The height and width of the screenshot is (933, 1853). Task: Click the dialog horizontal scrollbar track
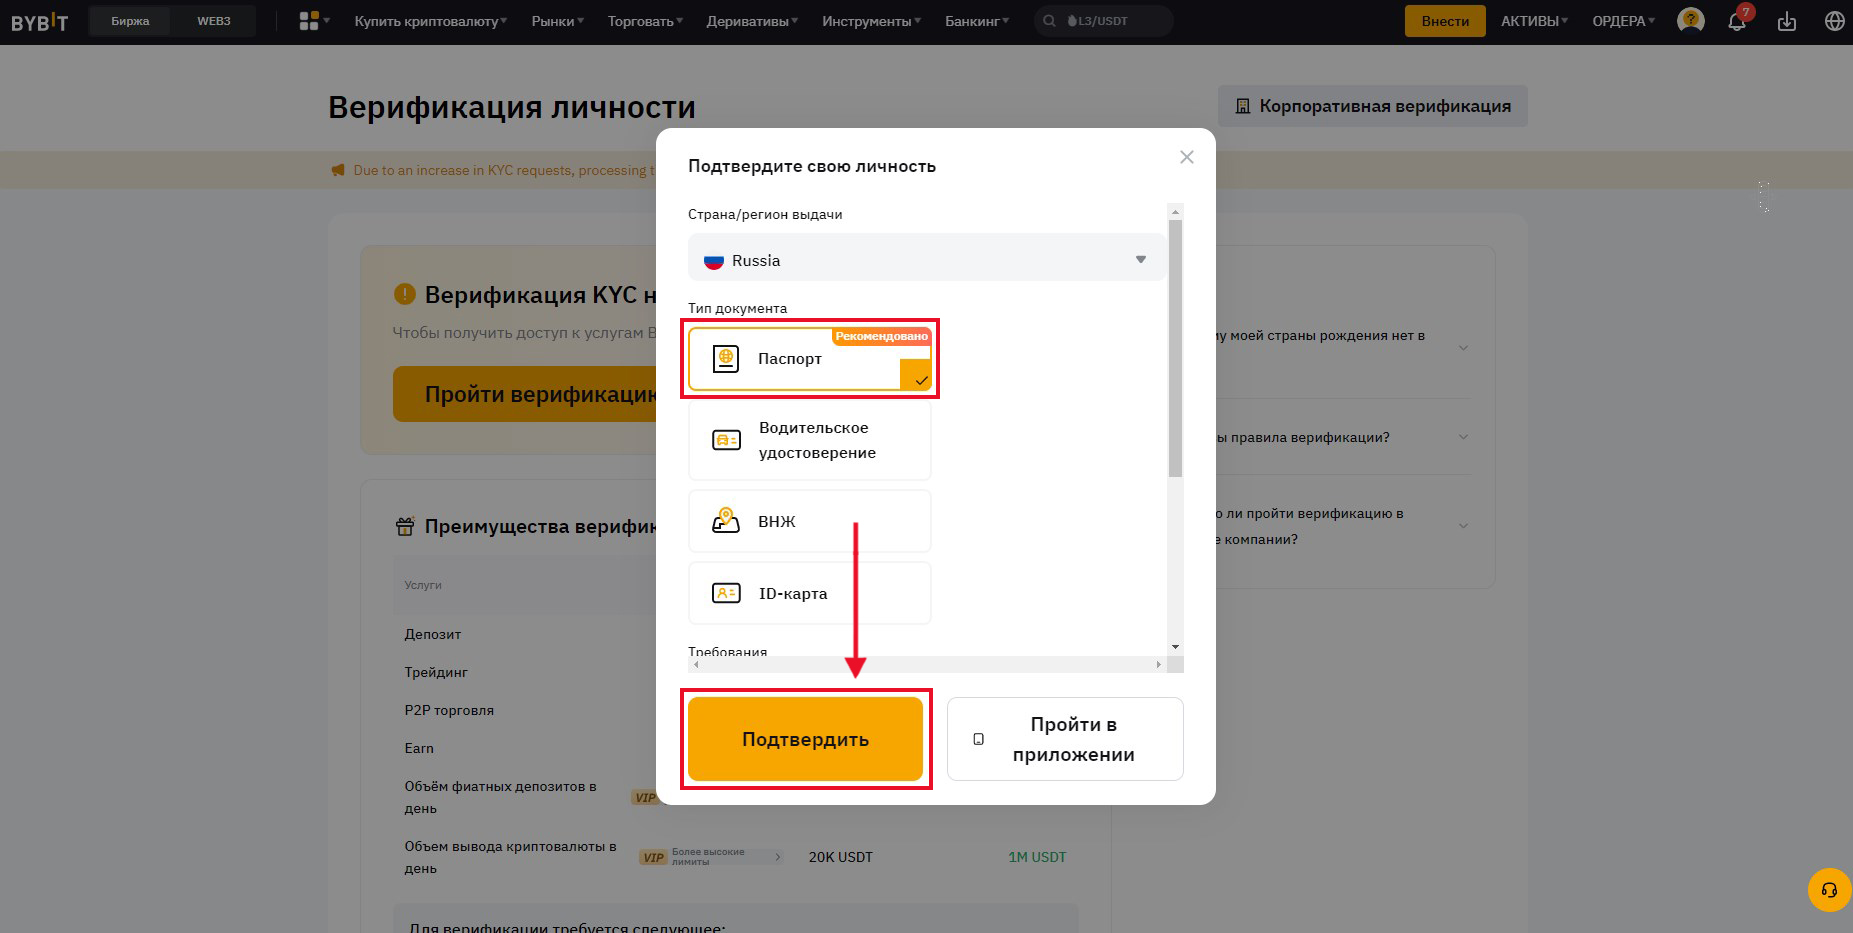click(x=927, y=664)
